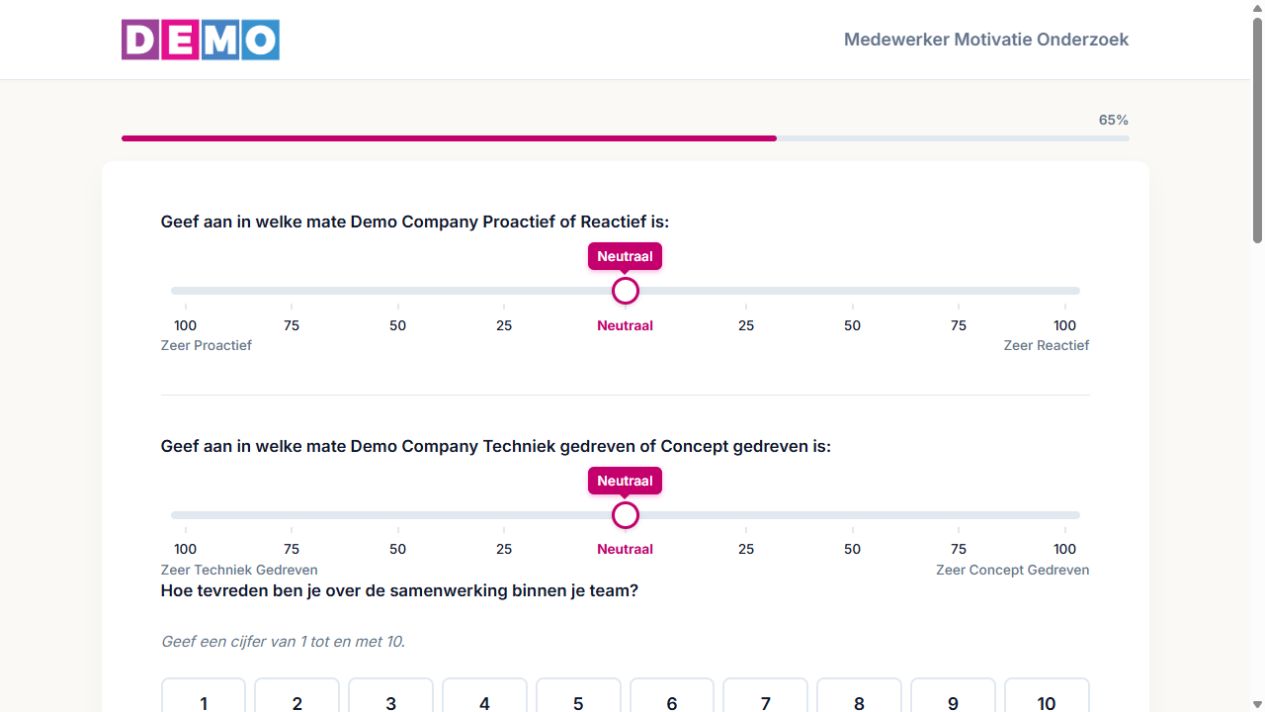Choose rating 7 for team collaboration

pyautogui.click(x=765, y=696)
